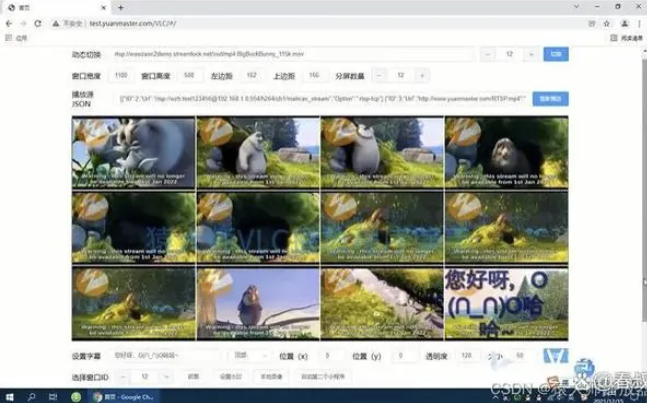Go back with the browser back arrow

click(x=9, y=24)
